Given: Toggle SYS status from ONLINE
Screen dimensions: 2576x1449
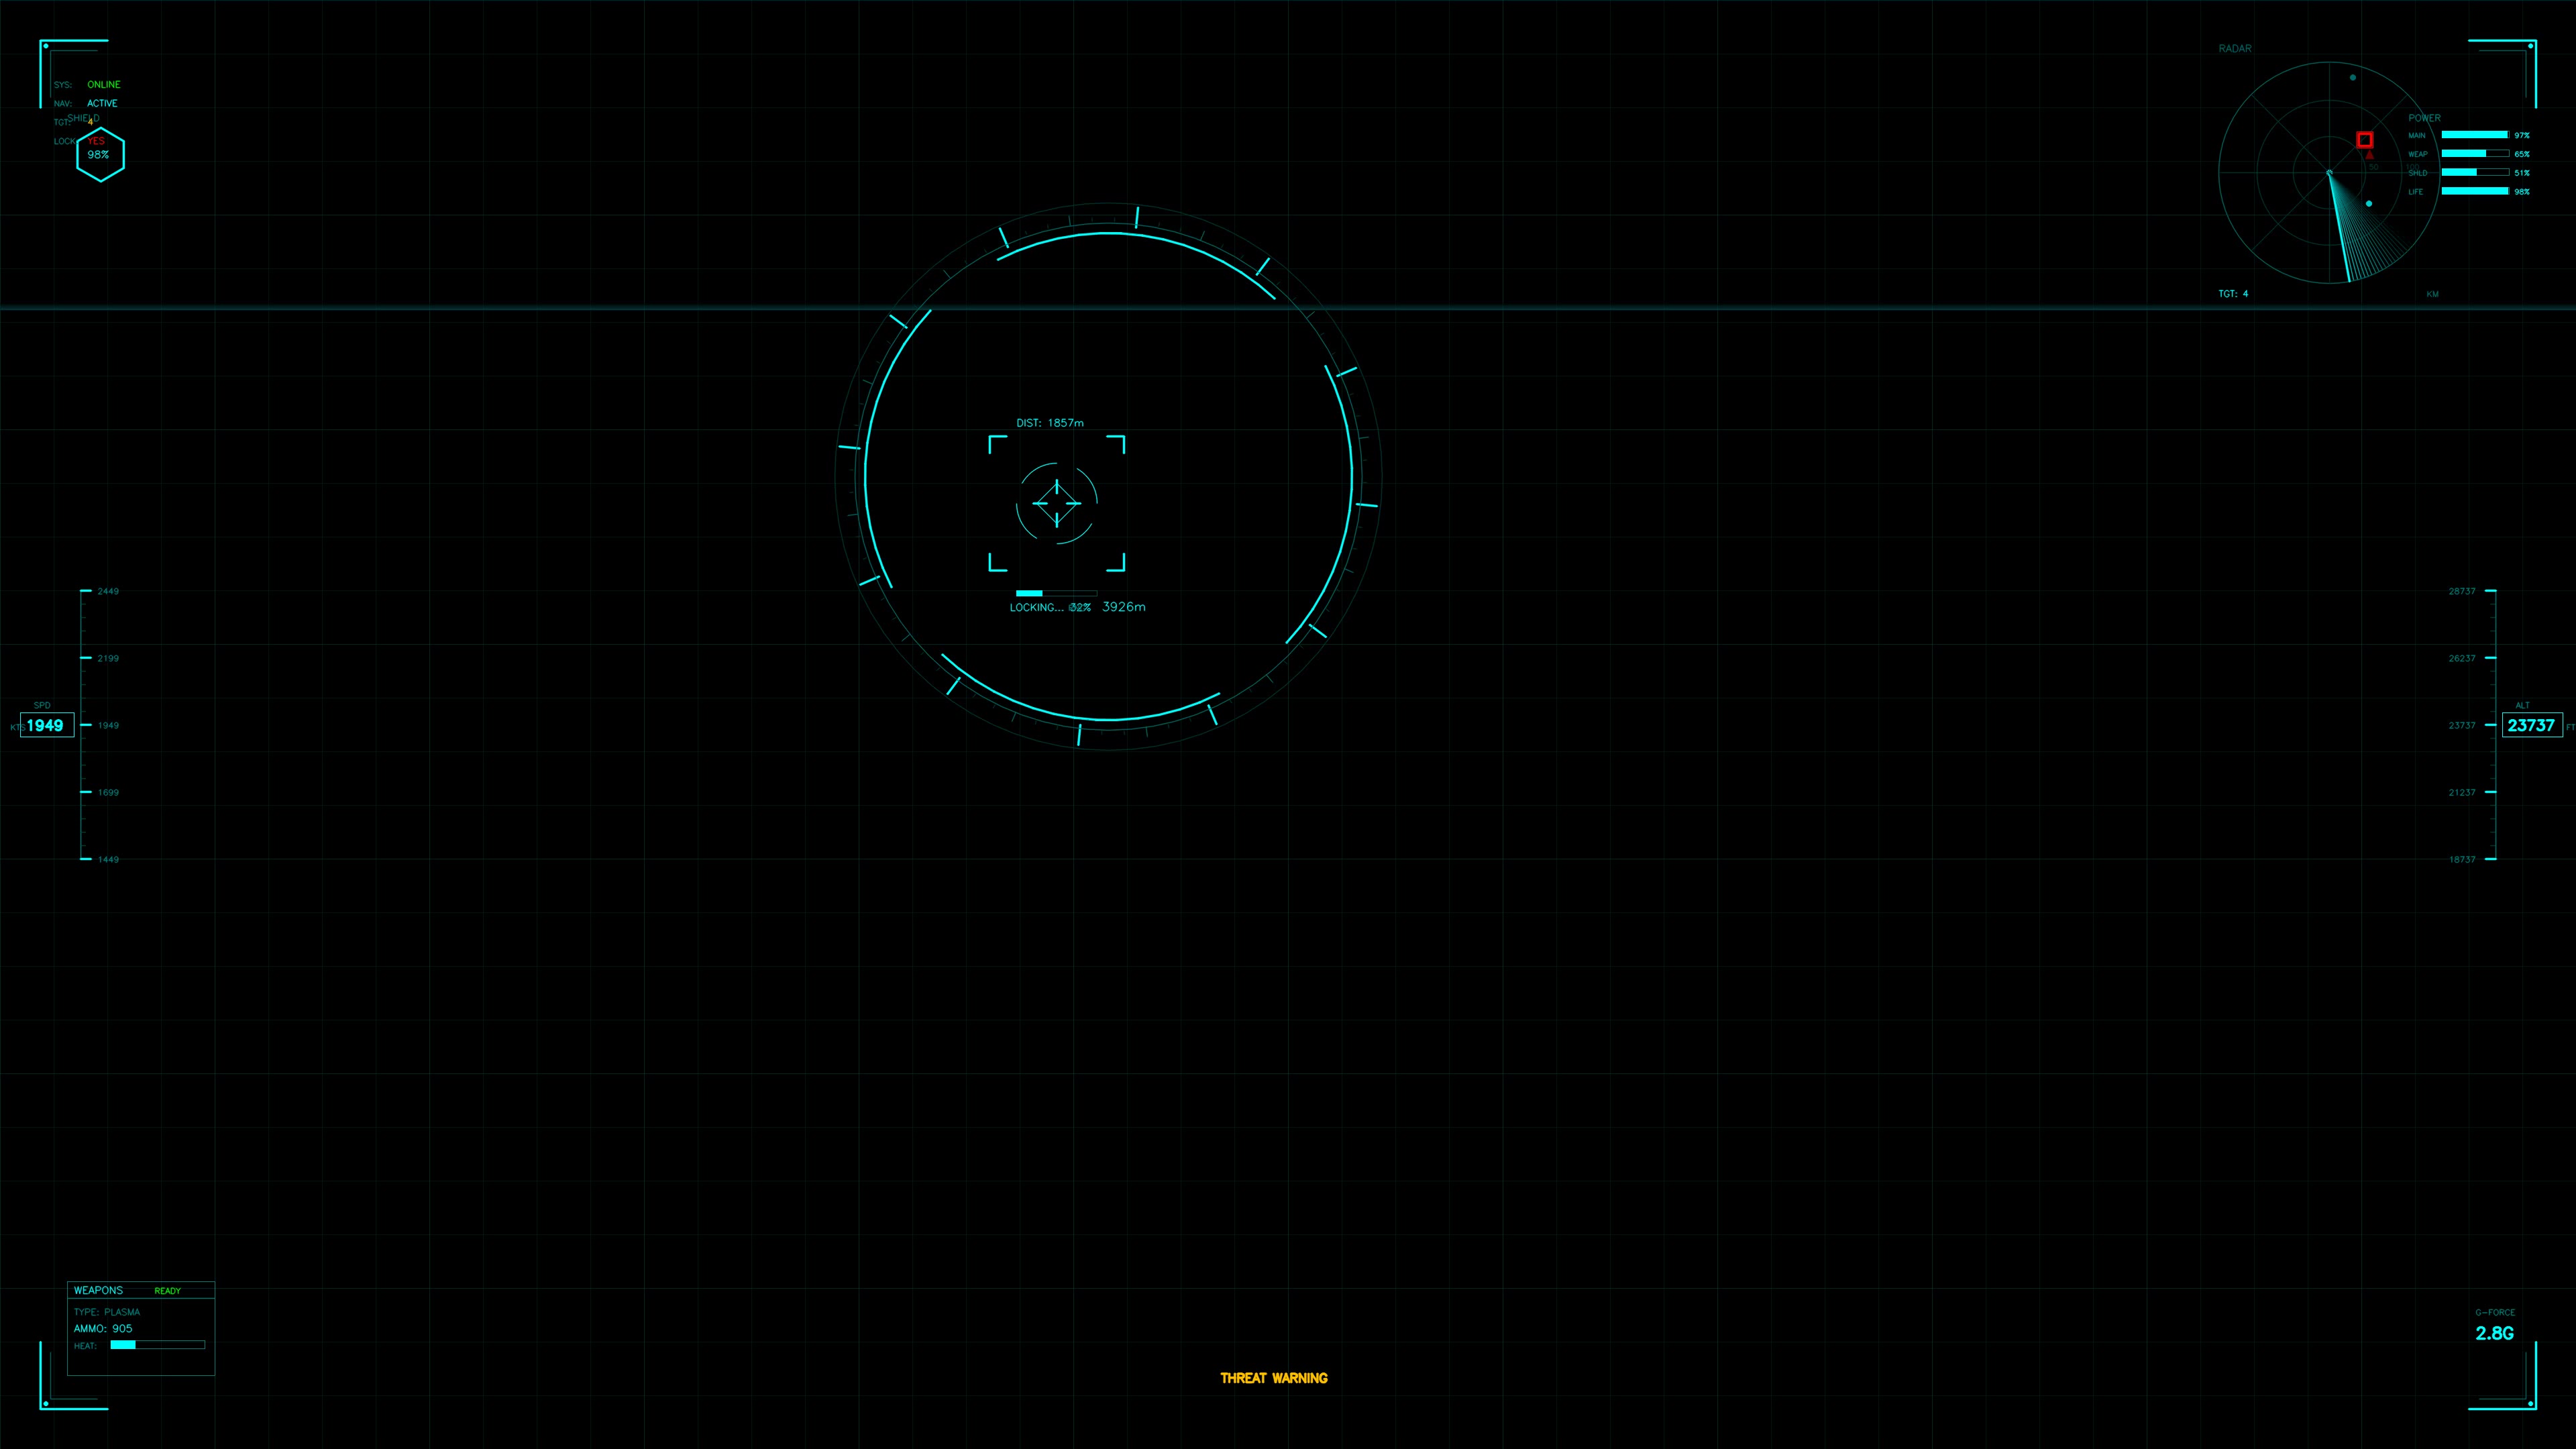Looking at the screenshot, I should [x=103, y=84].
